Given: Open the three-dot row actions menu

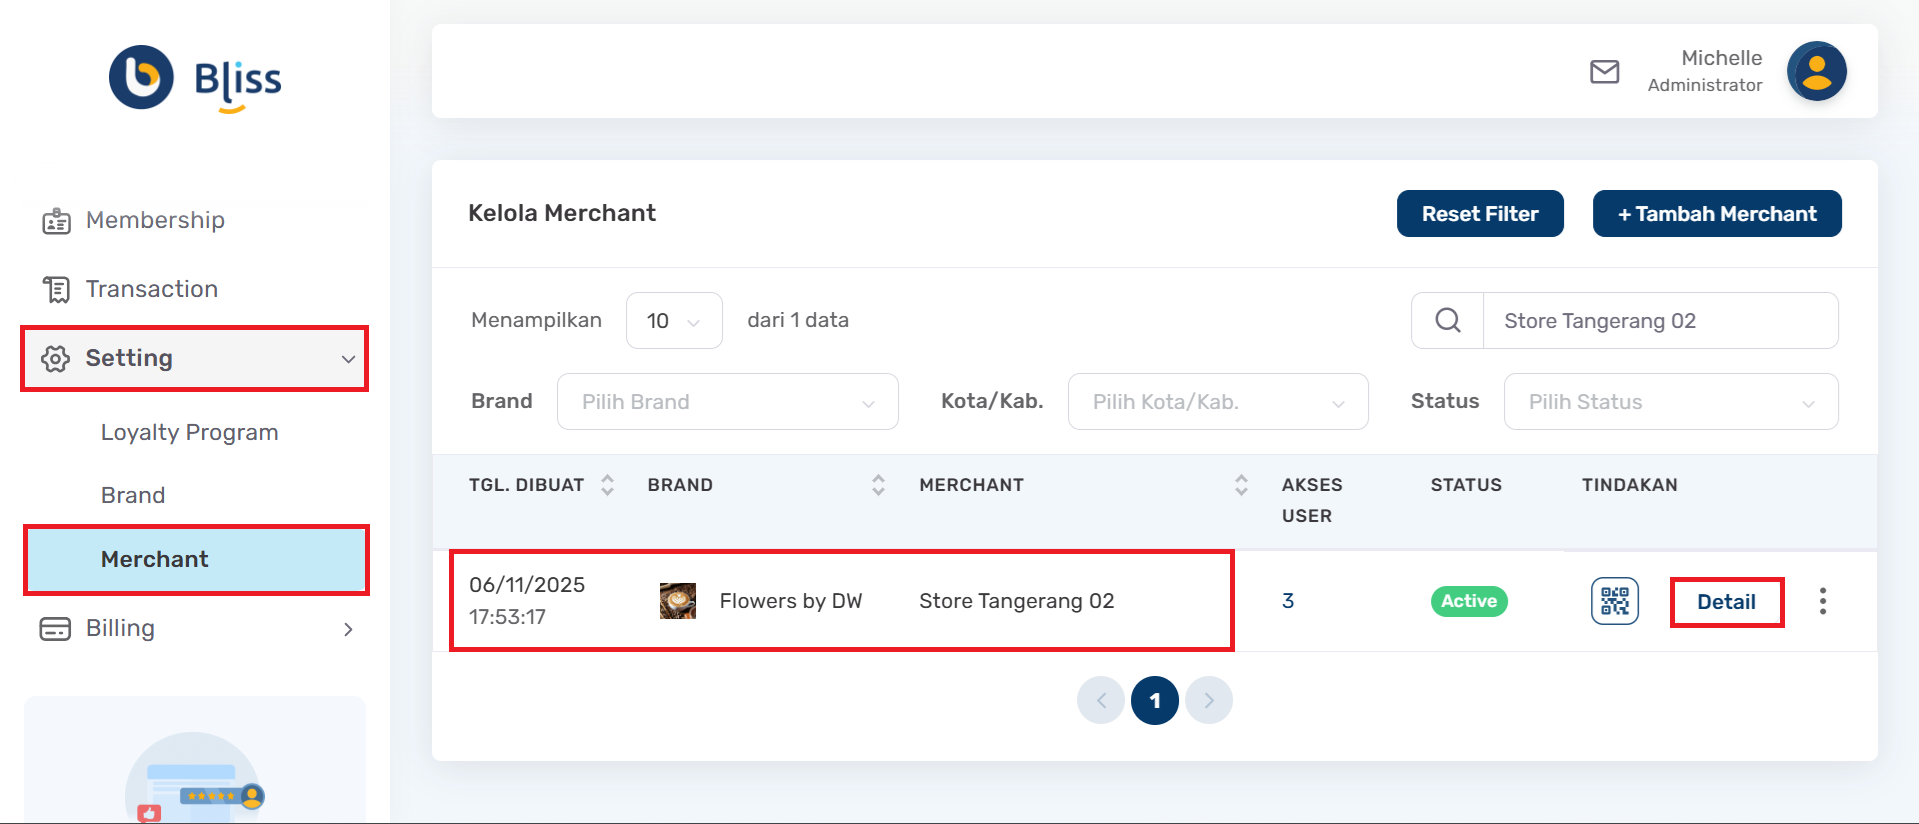Looking at the screenshot, I should tap(1822, 601).
